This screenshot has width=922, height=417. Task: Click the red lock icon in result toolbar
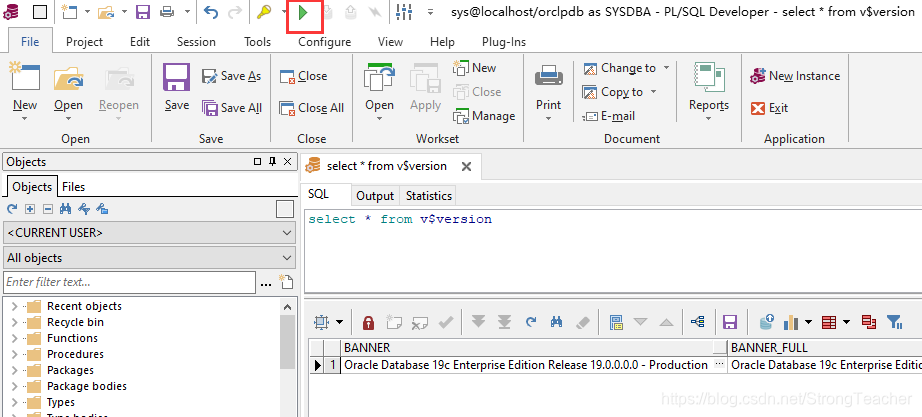point(368,322)
